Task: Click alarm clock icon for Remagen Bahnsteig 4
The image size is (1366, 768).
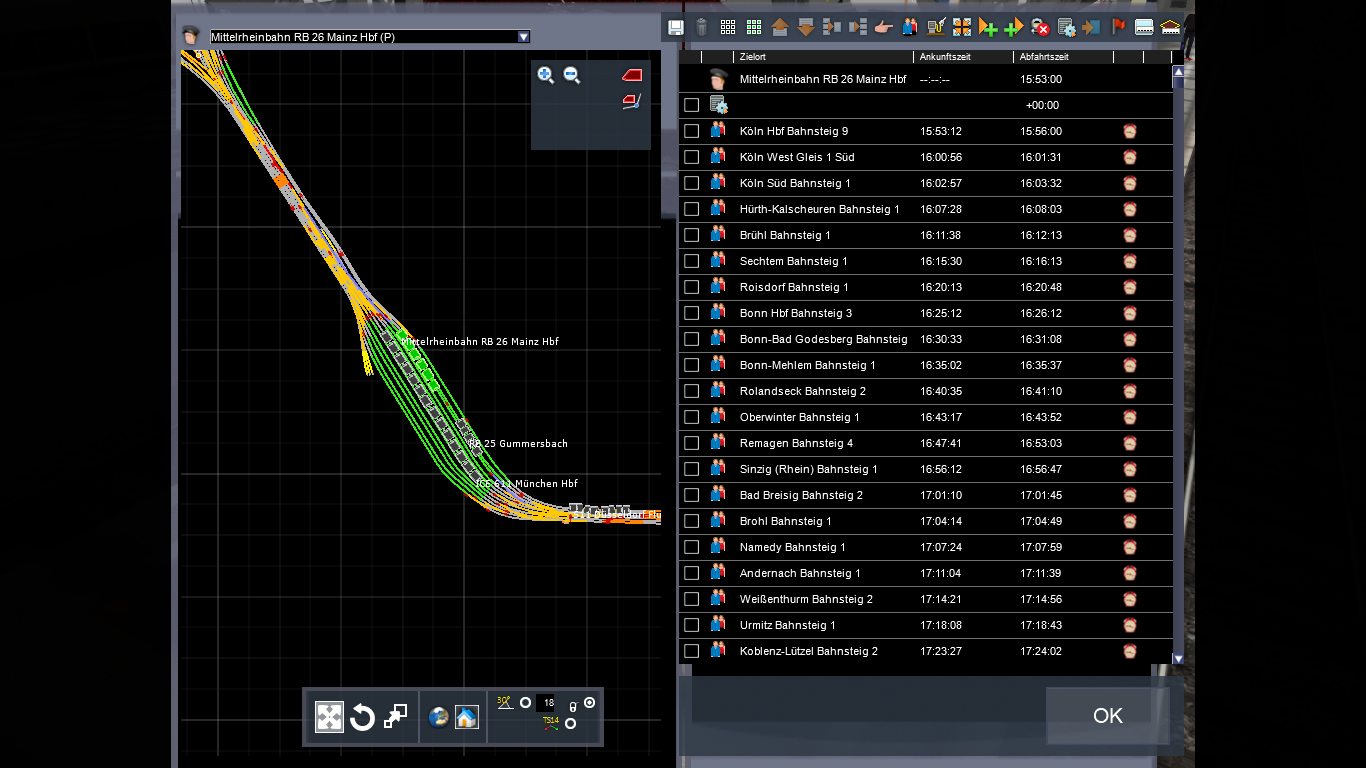Action: (1129, 443)
